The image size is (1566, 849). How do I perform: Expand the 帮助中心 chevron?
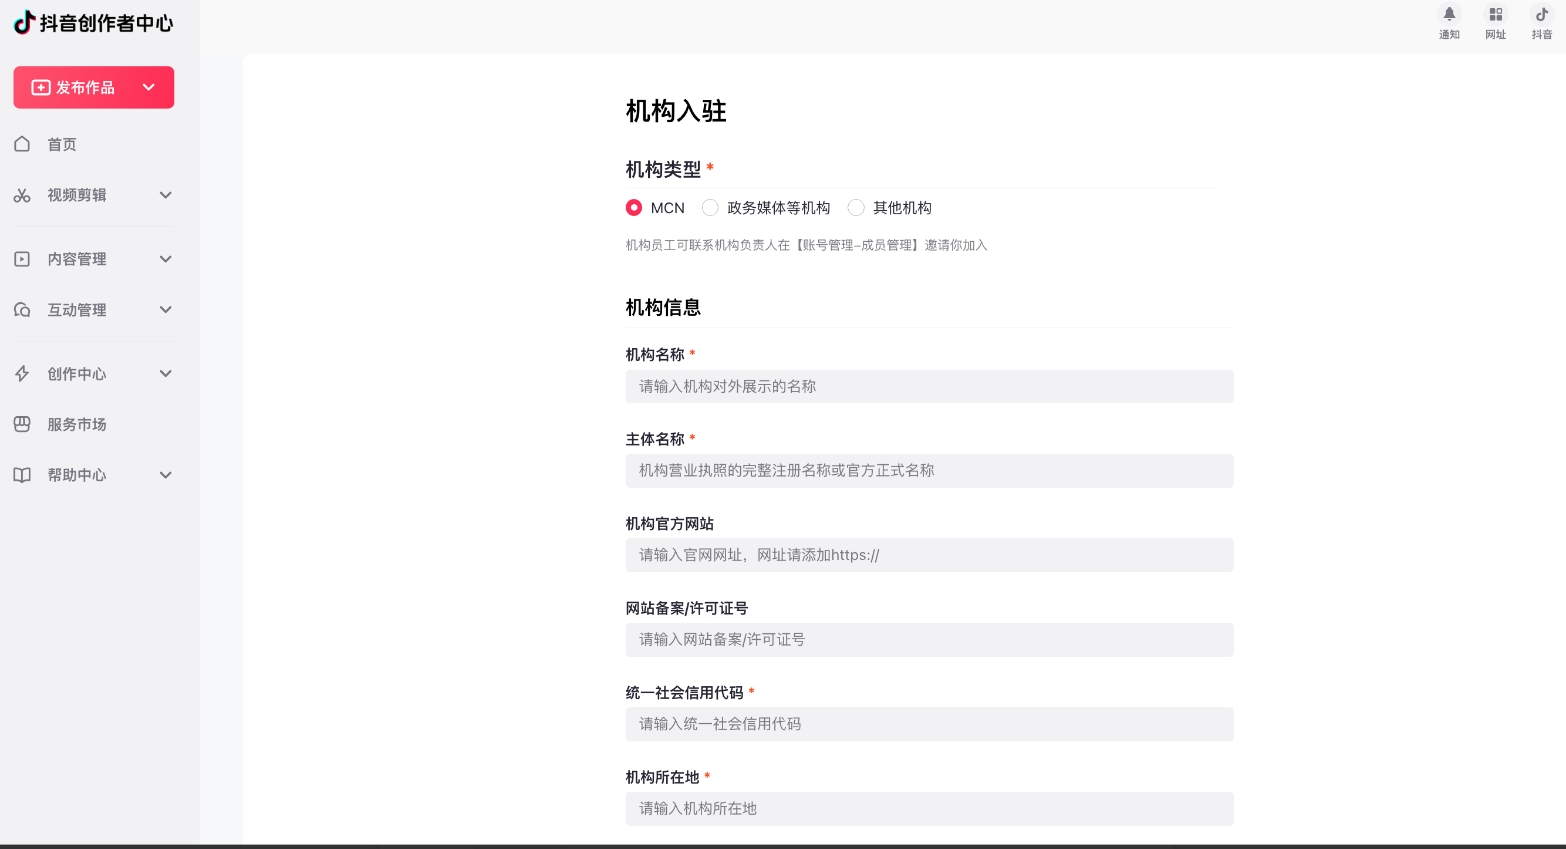click(x=166, y=475)
